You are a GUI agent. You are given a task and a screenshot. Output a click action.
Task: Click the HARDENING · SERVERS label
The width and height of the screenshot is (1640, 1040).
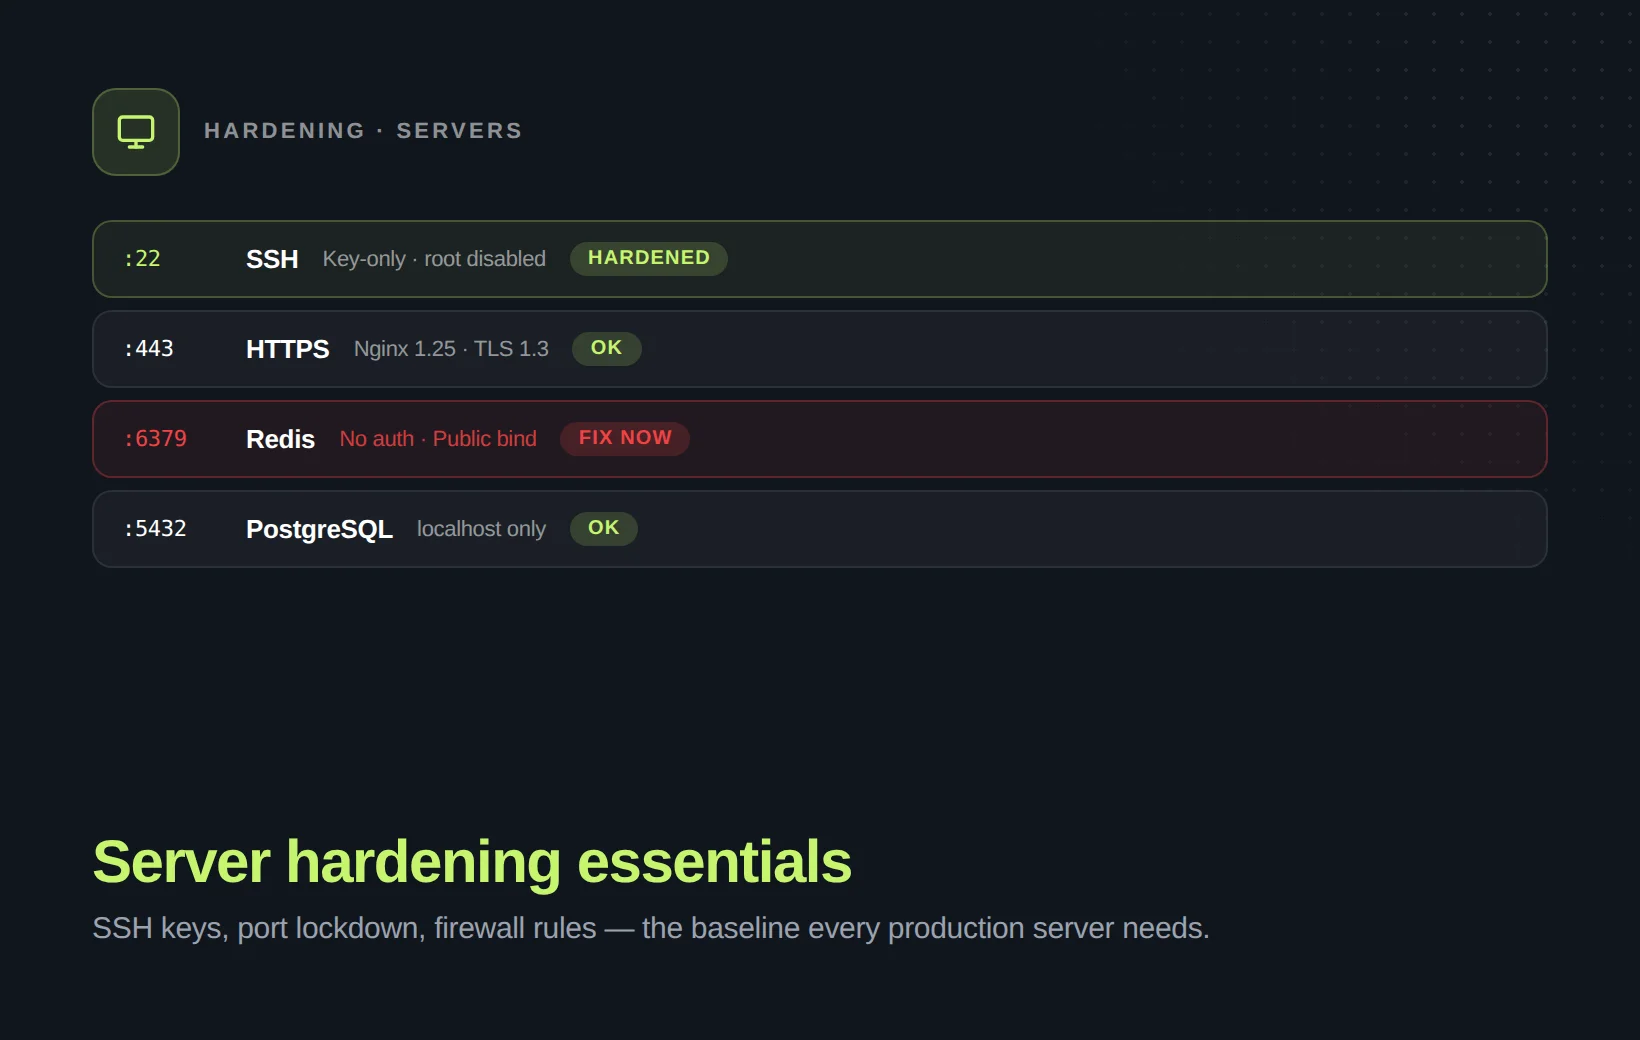point(363,131)
